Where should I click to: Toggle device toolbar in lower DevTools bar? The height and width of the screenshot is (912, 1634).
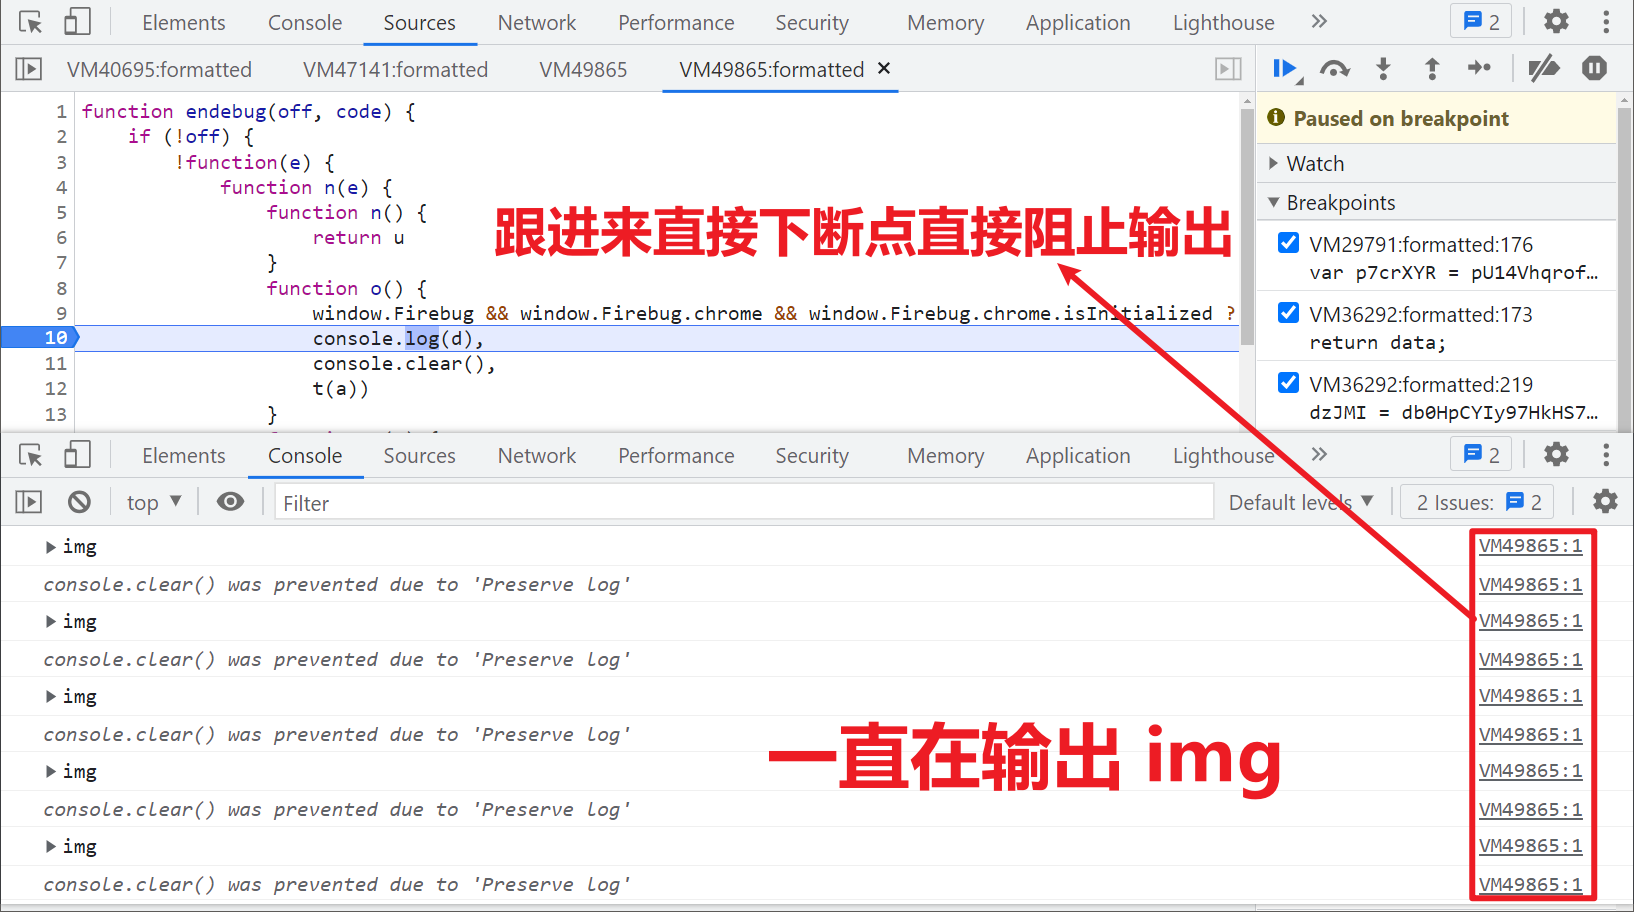click(77, 455)
